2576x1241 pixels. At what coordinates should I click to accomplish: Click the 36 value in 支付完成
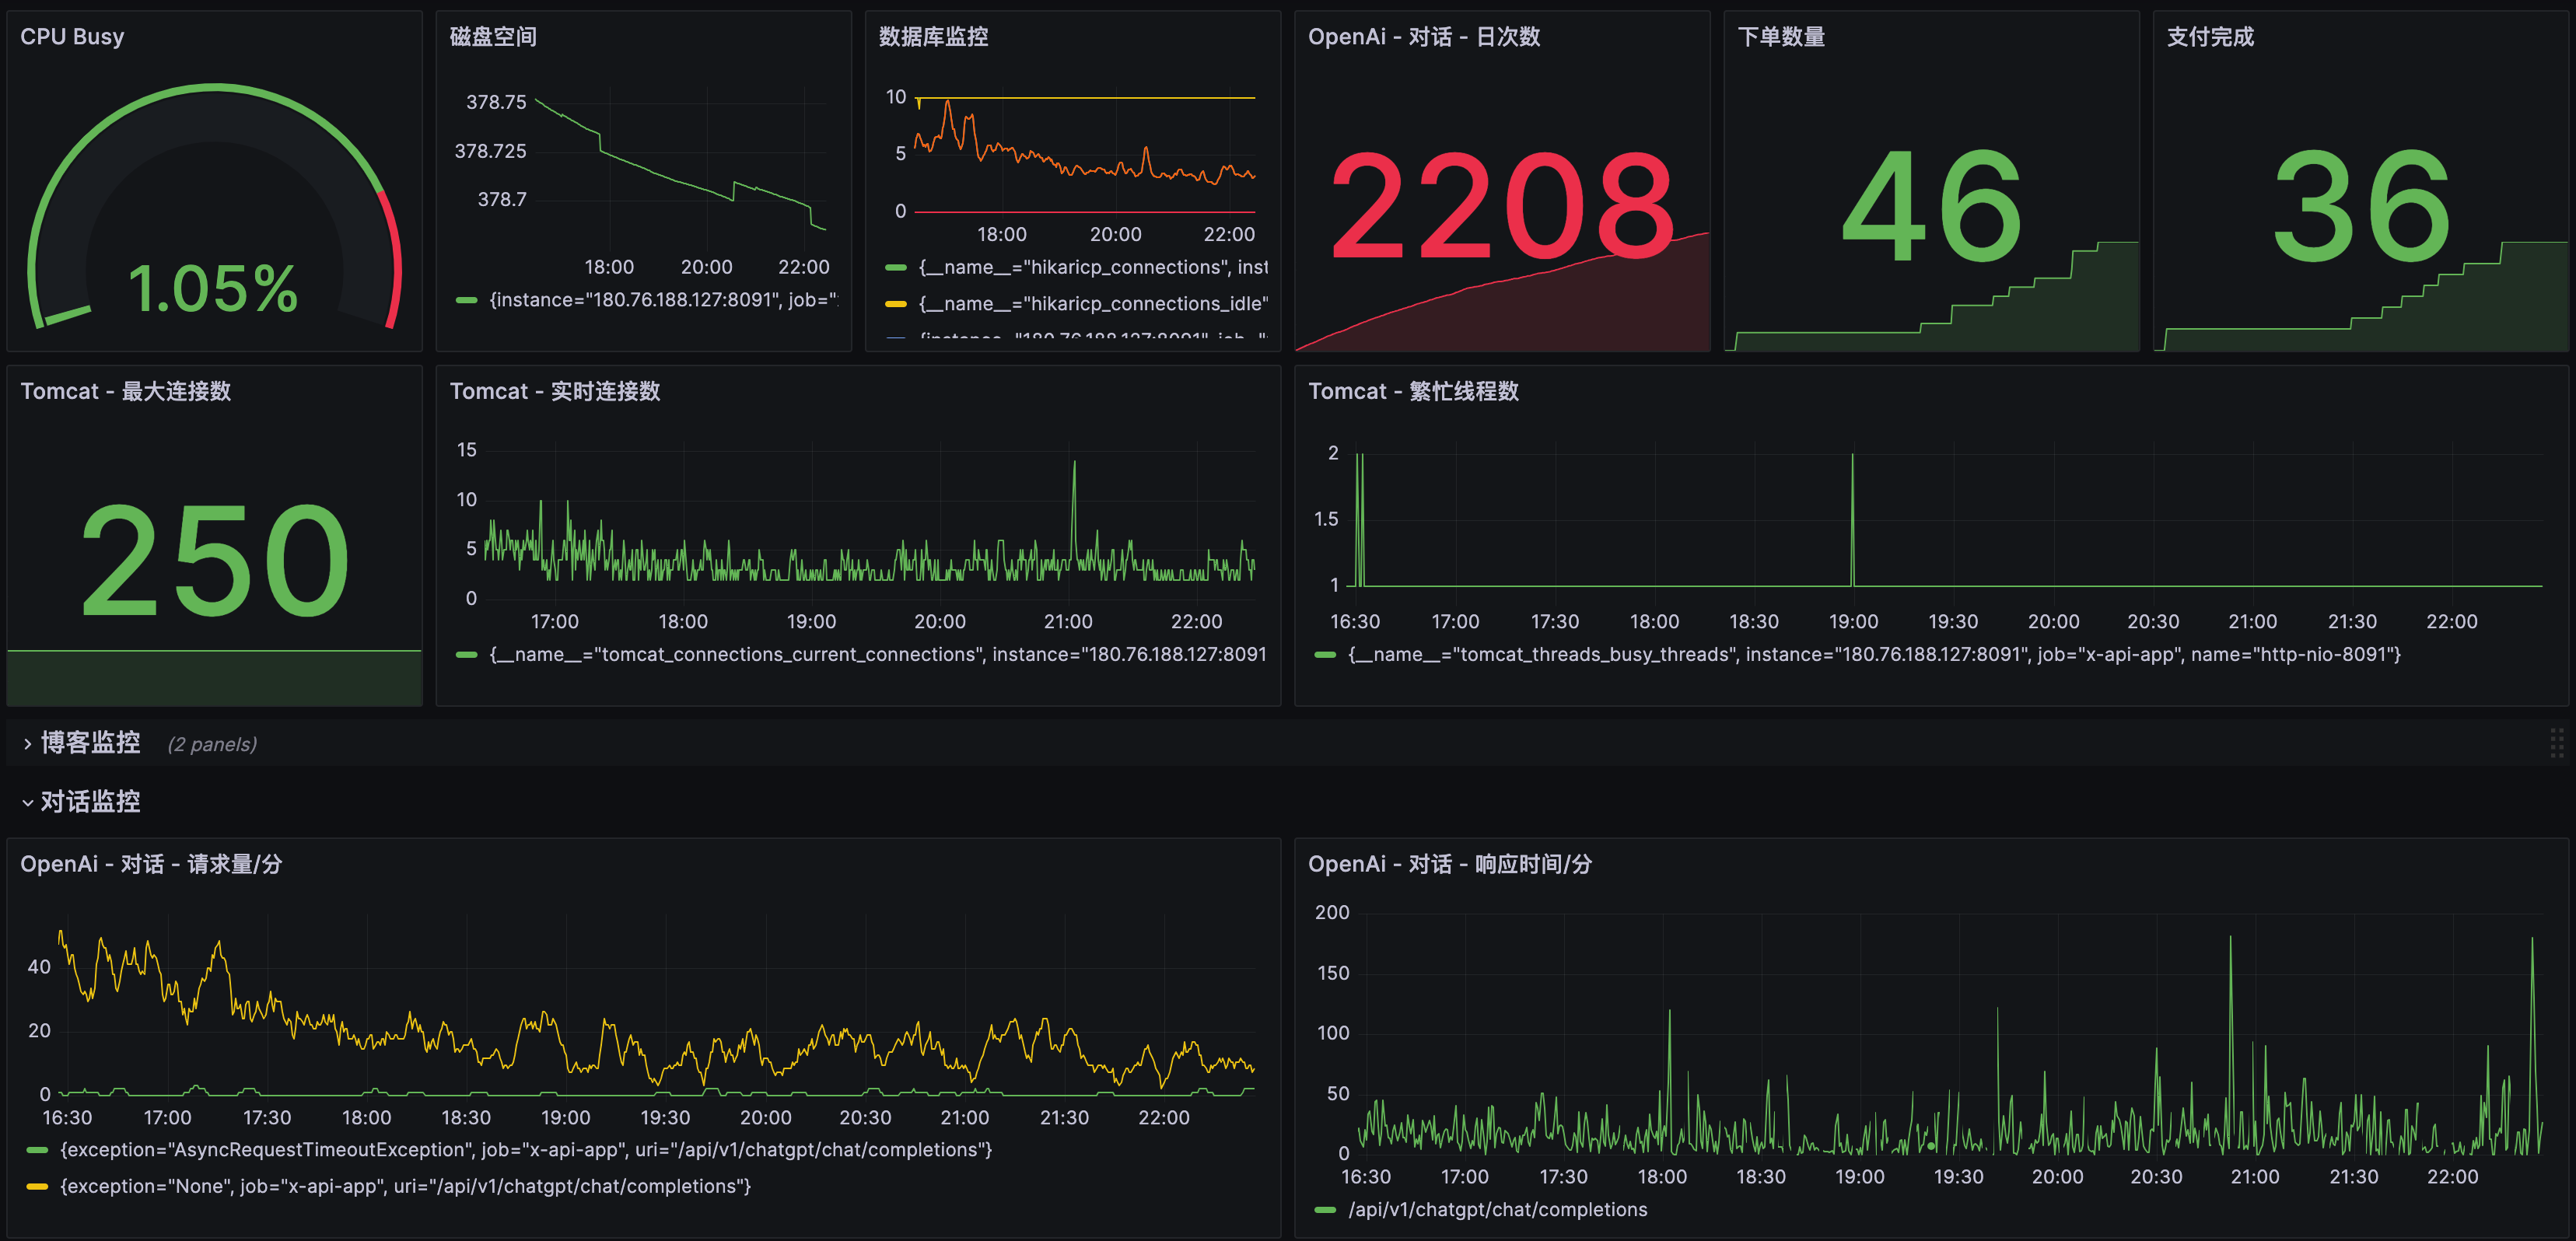[x=2361, y=206]
